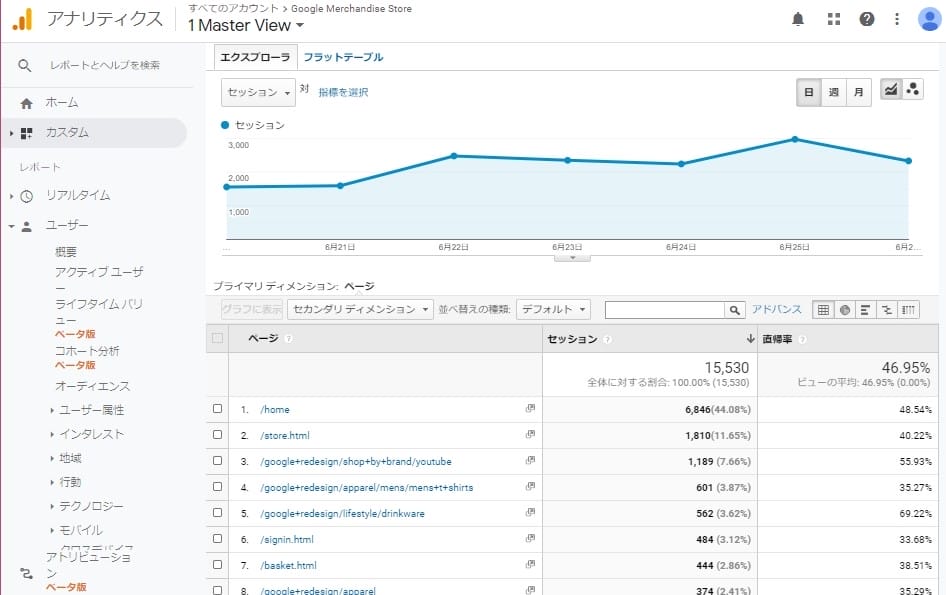Image resolution: width=946 pixels, height=595 pixels.
Task: Click the table filter search field
Action: pyautogui.click(x=664, y=310)
